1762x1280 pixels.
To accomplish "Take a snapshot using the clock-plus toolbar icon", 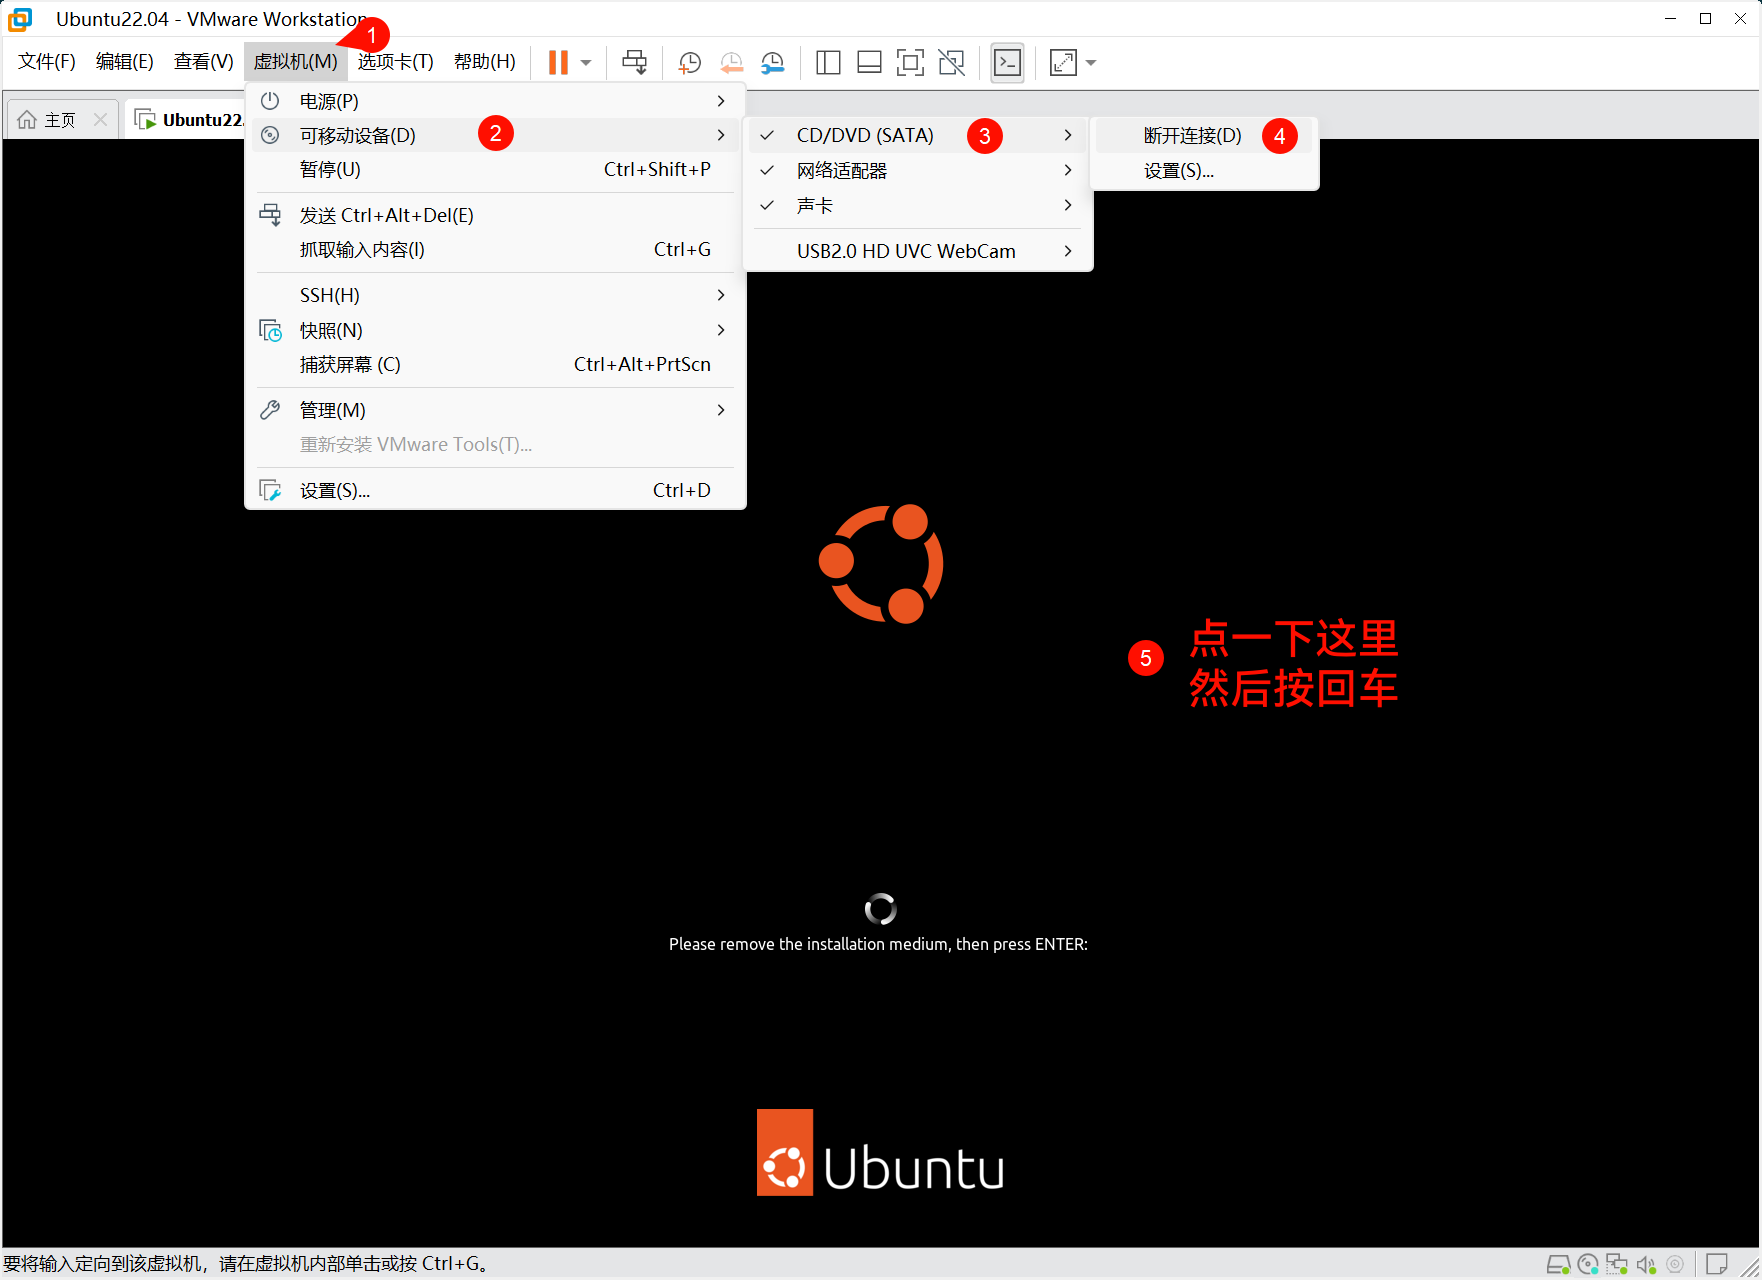I will tap(689, 62).
